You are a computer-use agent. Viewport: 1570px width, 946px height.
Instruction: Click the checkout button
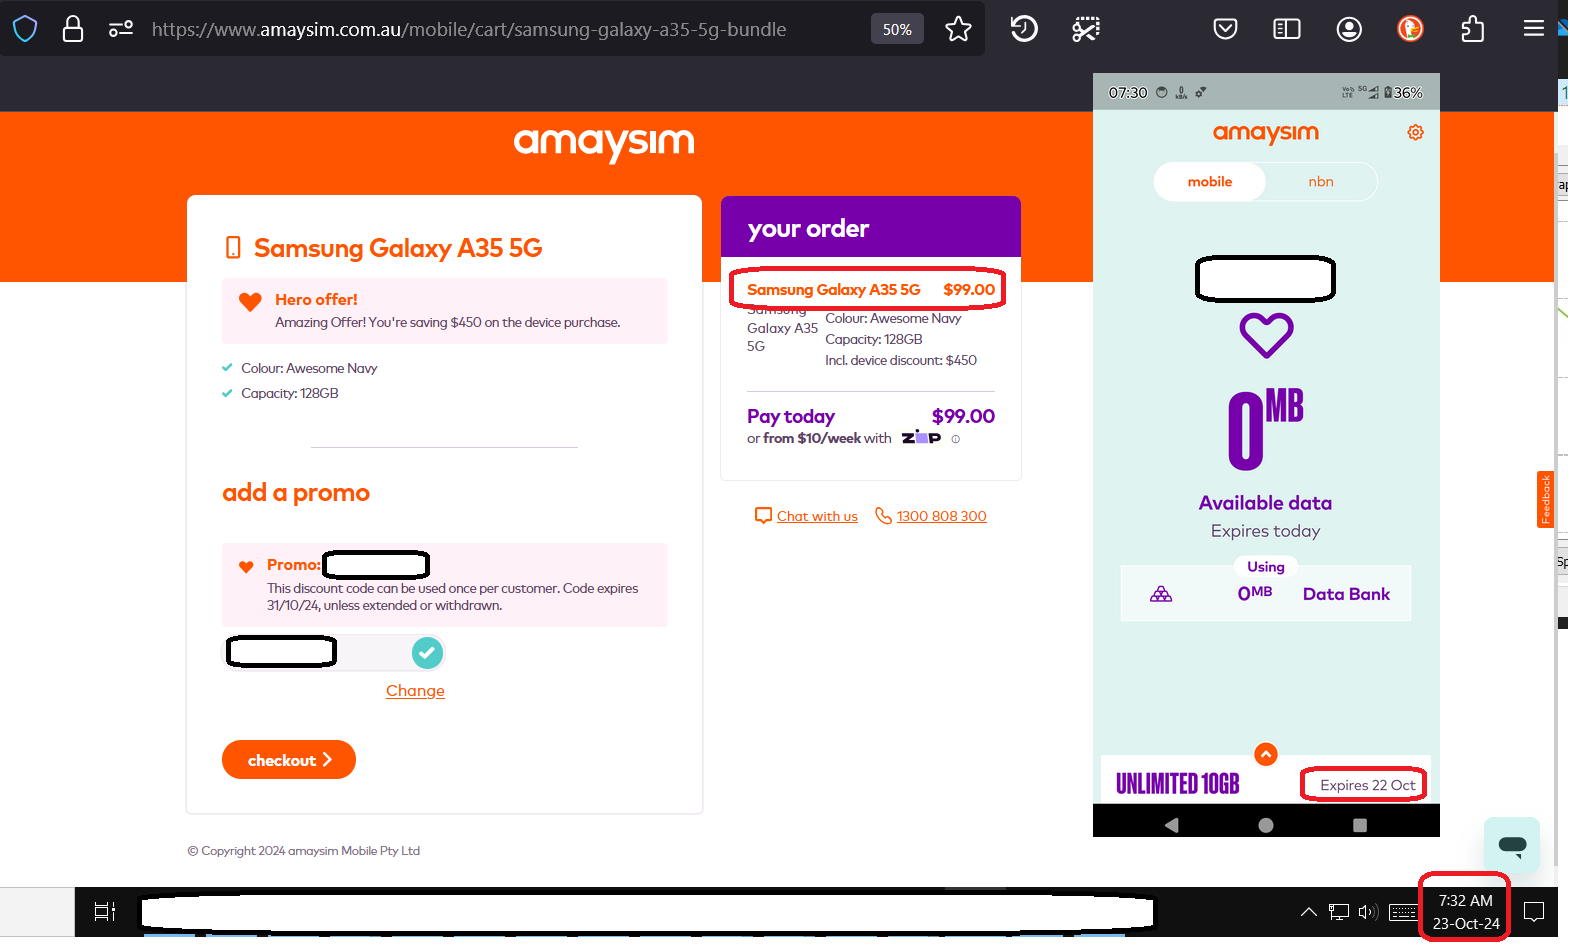pos(289,760)
